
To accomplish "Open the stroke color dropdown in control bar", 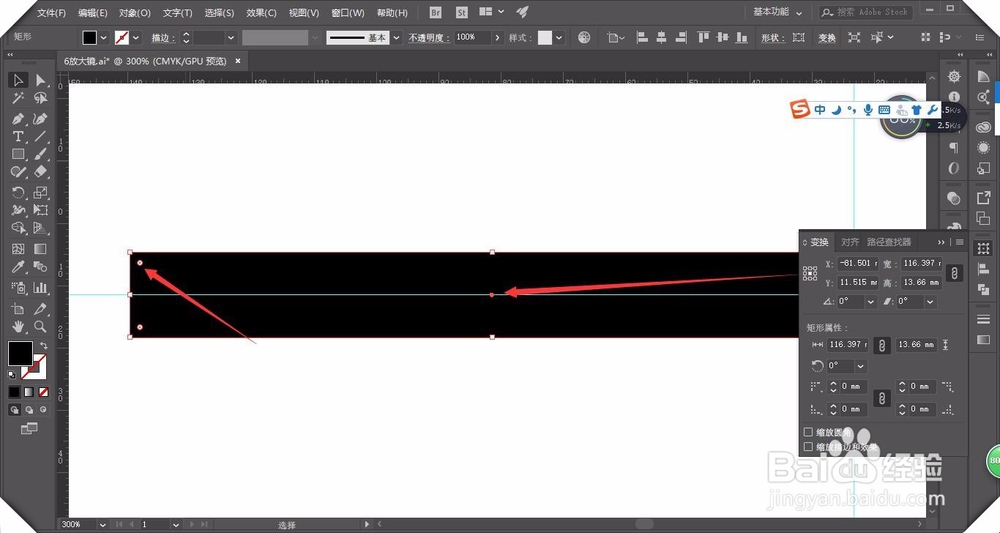I will (x=136, y=38).
